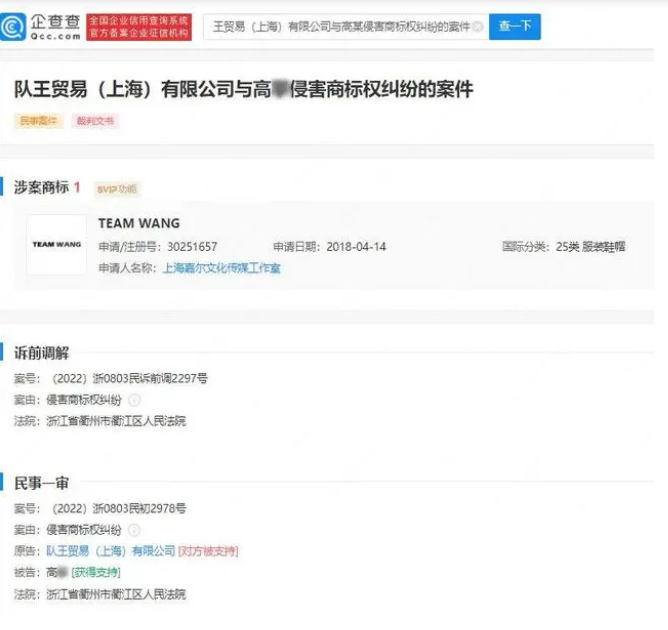Click the info icon beside 侵害商标权纠纷 under 民事一审
The image size is (668, 630).
tap(134, 530)
